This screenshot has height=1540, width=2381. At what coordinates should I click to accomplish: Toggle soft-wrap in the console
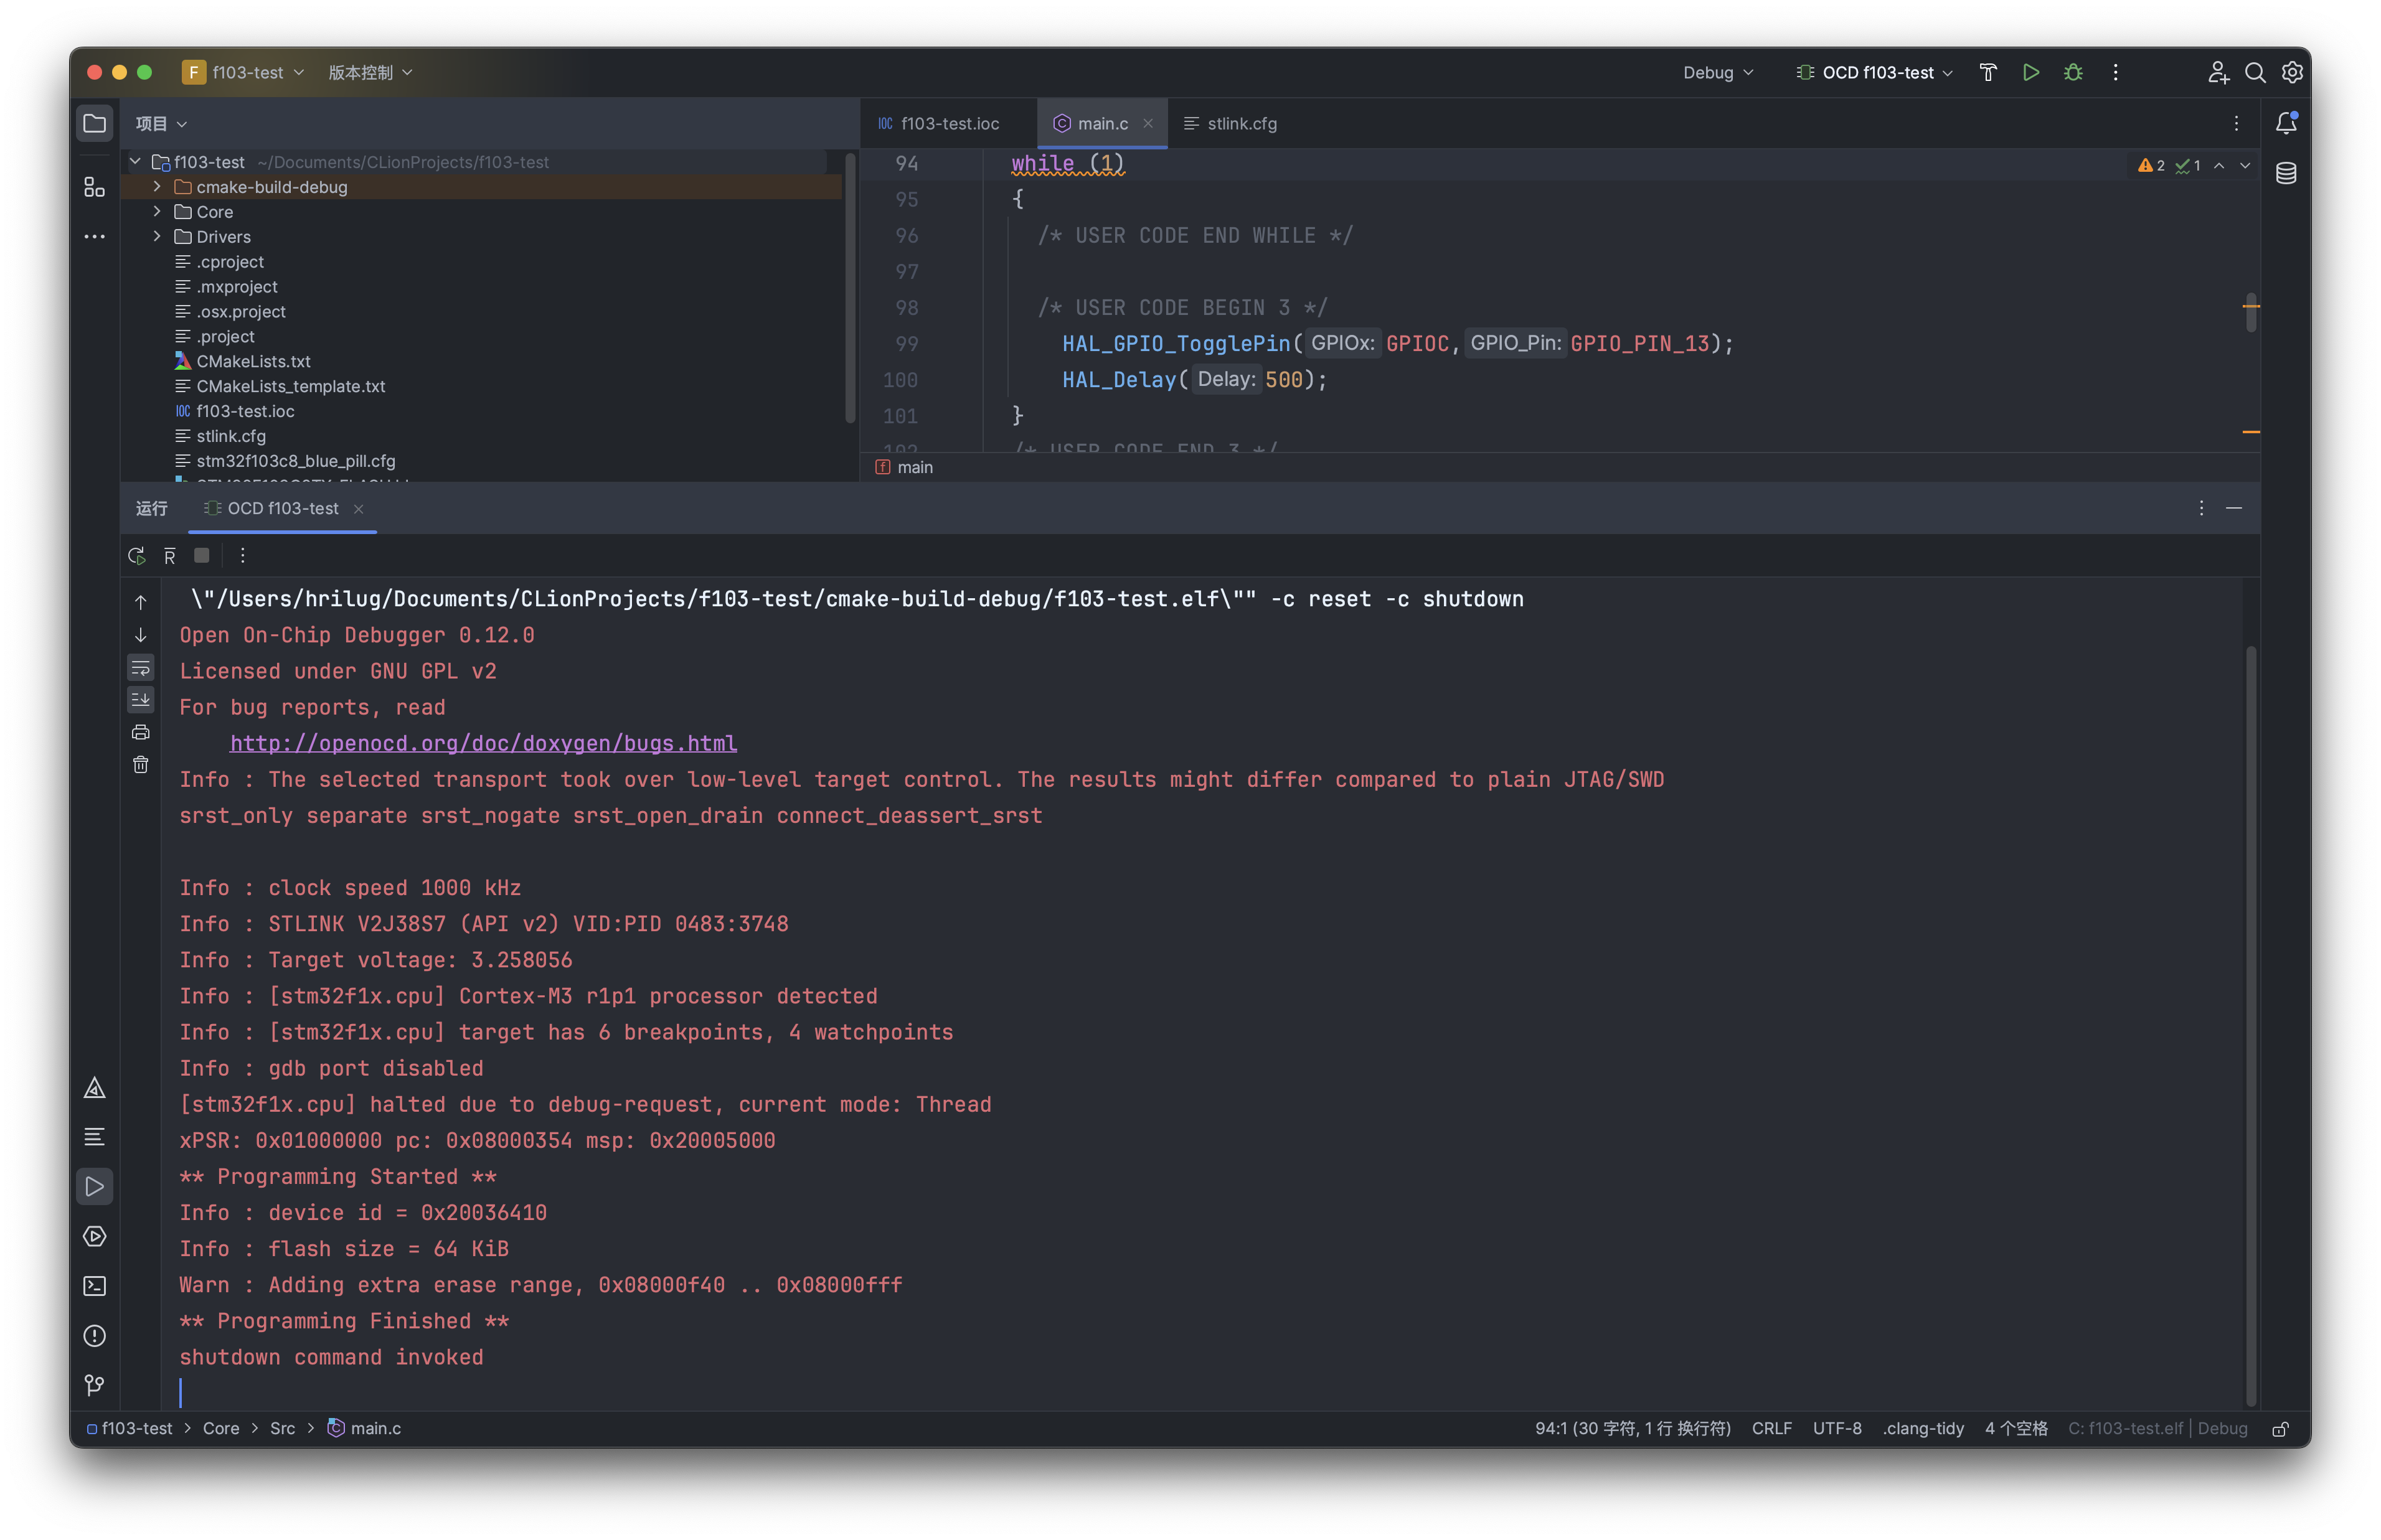click(140, 667)
